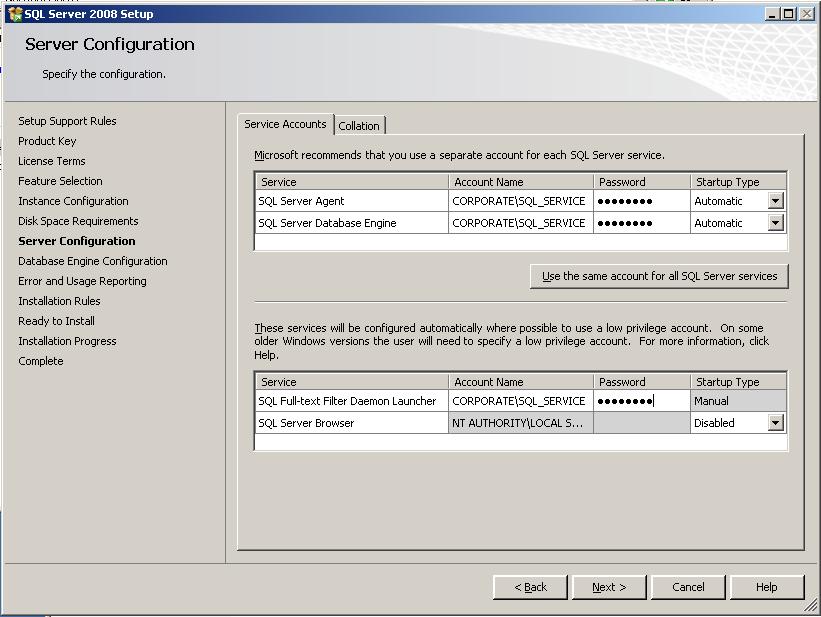Select the Service Accounts tab
The width and height of the screenshot is (821, 617).
(x=285, y=124)
